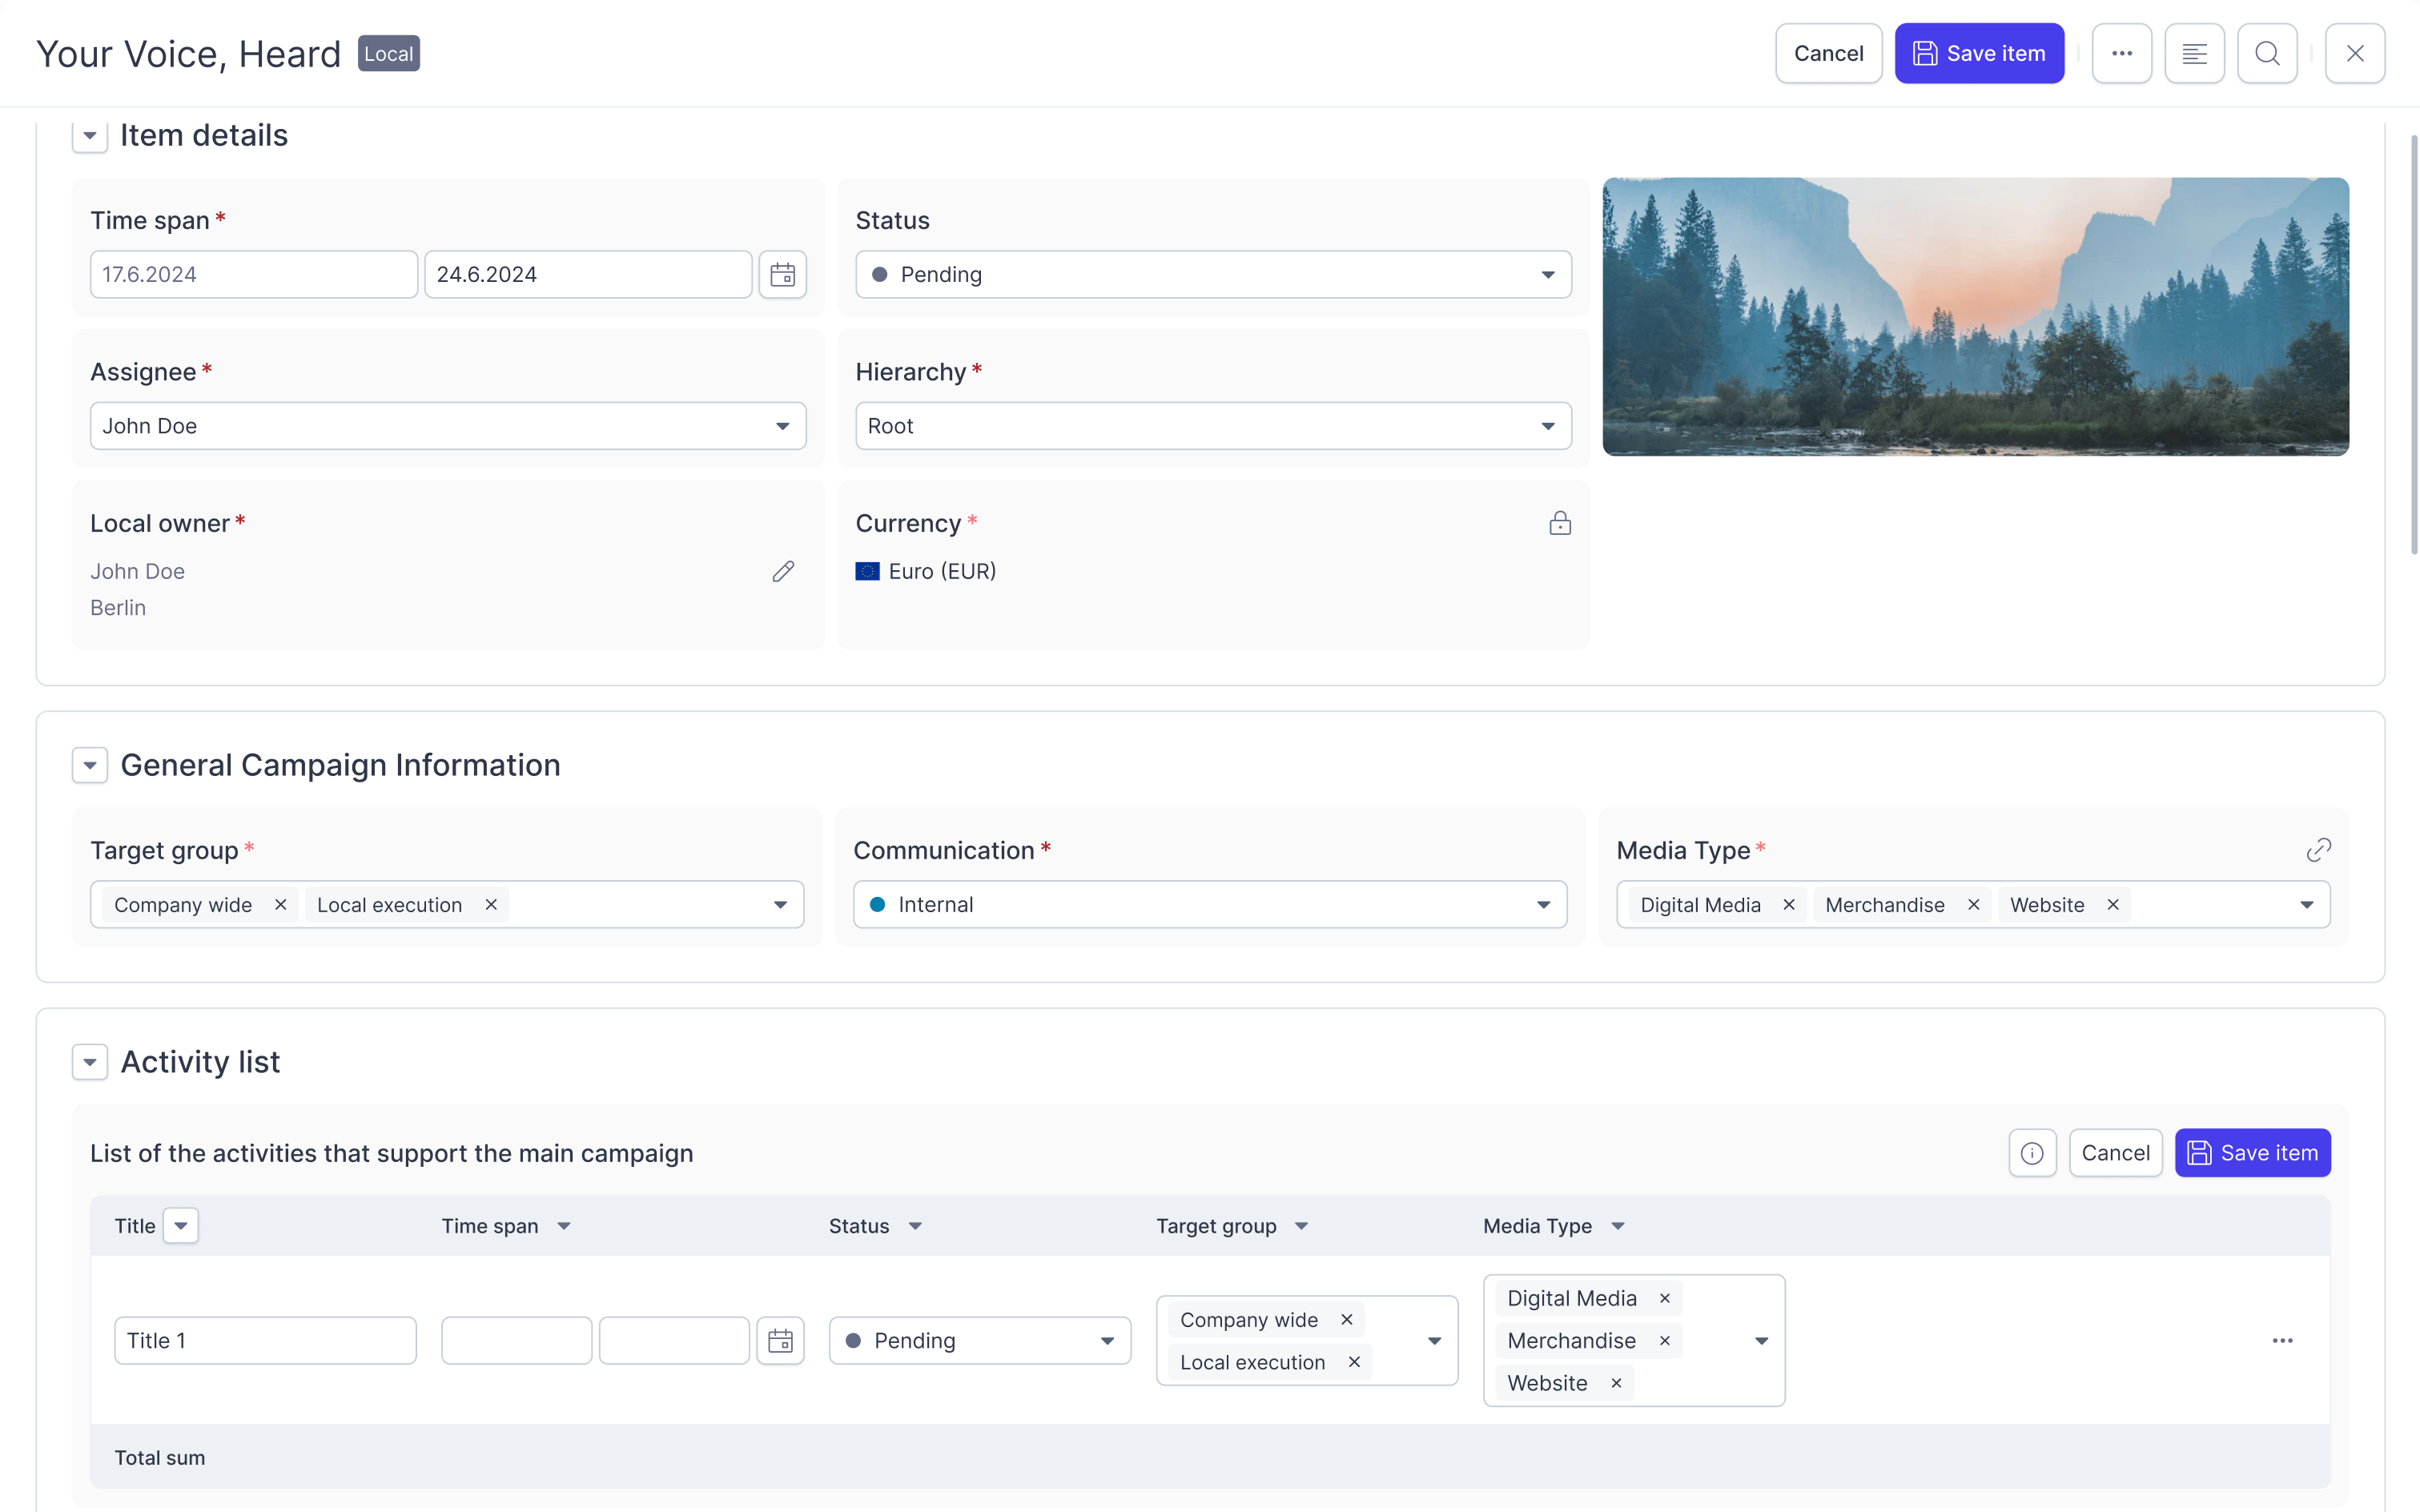Click Save item in the page header
Viewport: 2420px width, 1512px height.
1979,53
